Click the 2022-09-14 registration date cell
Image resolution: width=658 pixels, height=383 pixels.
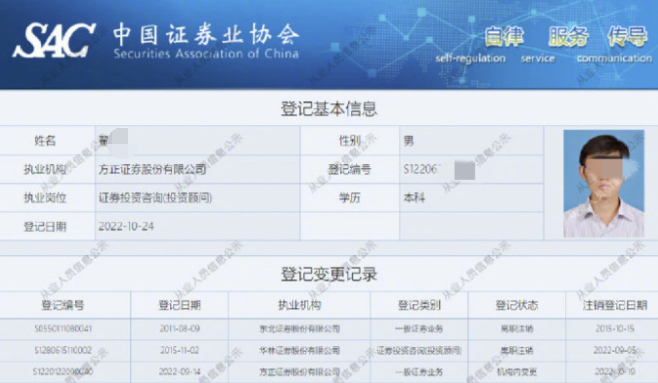[x=180, y=372]
